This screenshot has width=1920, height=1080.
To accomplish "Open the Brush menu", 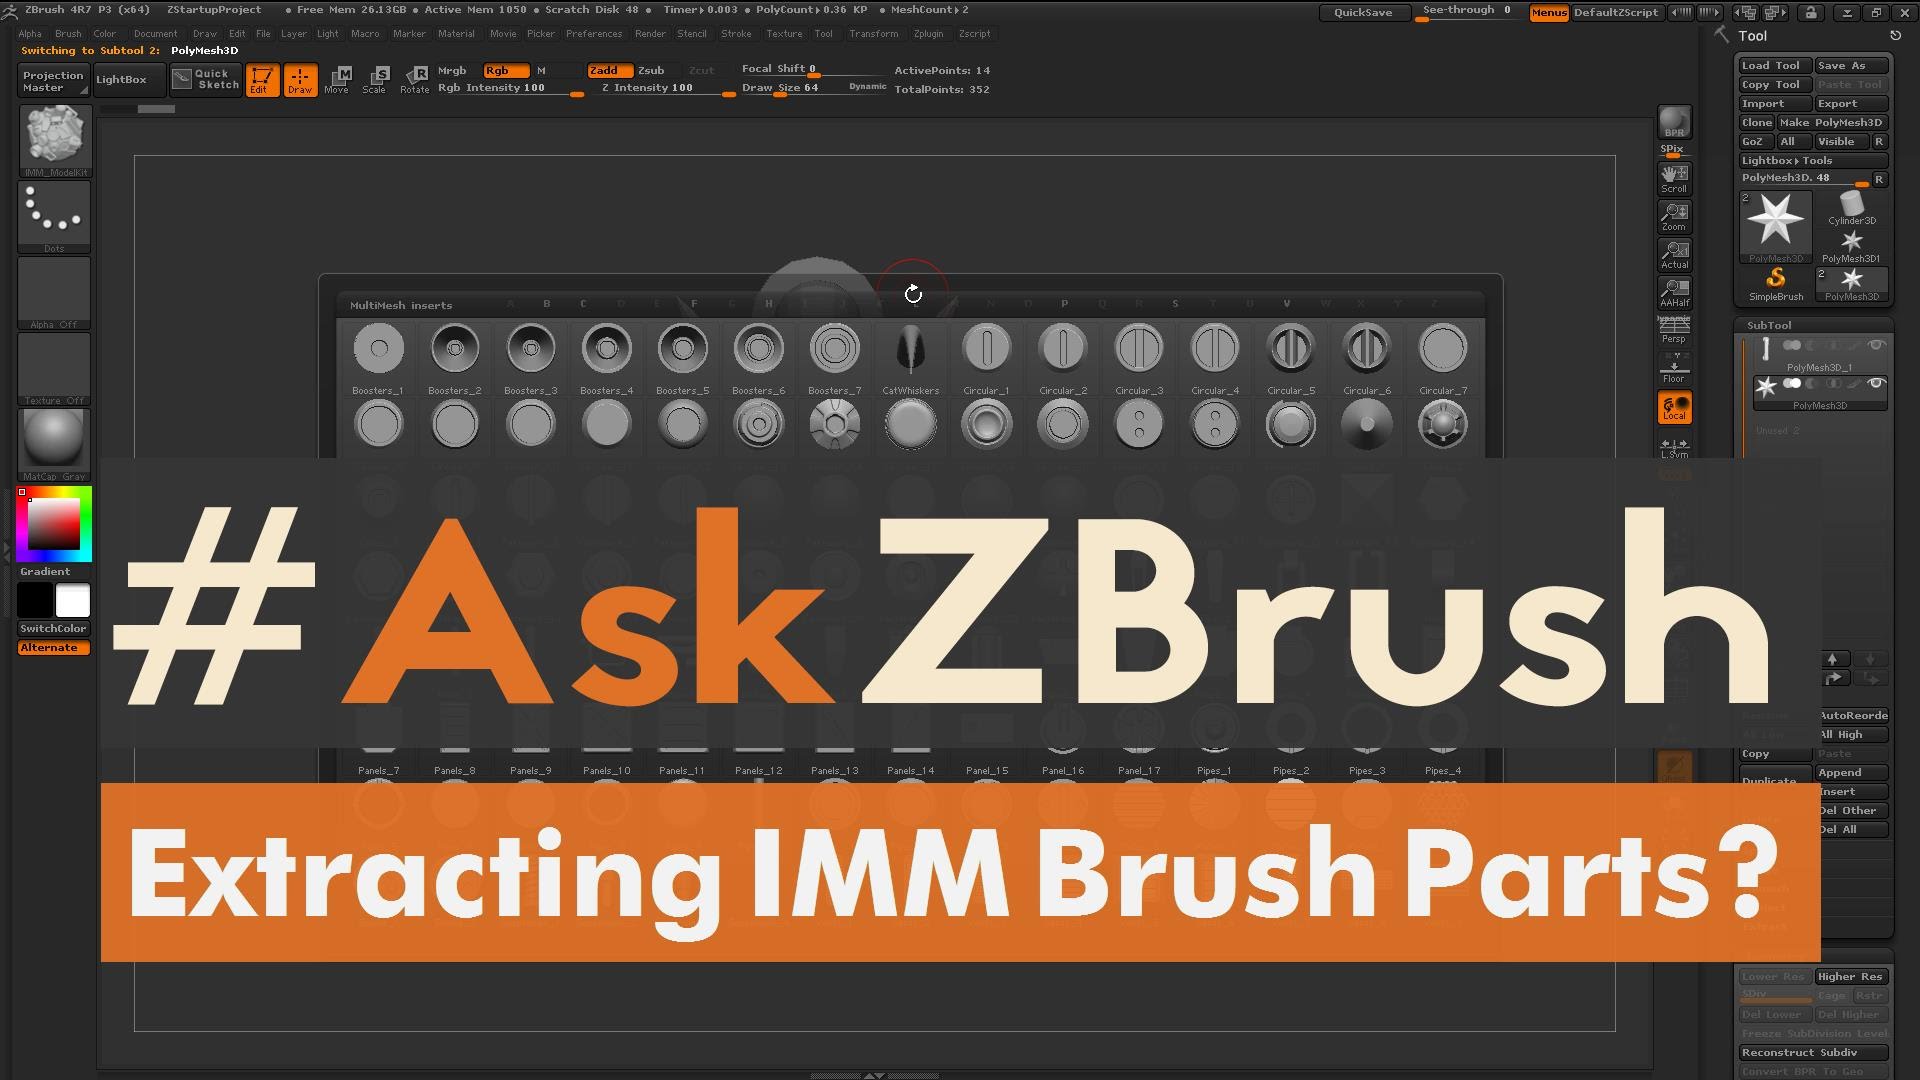I will tap(68, 33).
